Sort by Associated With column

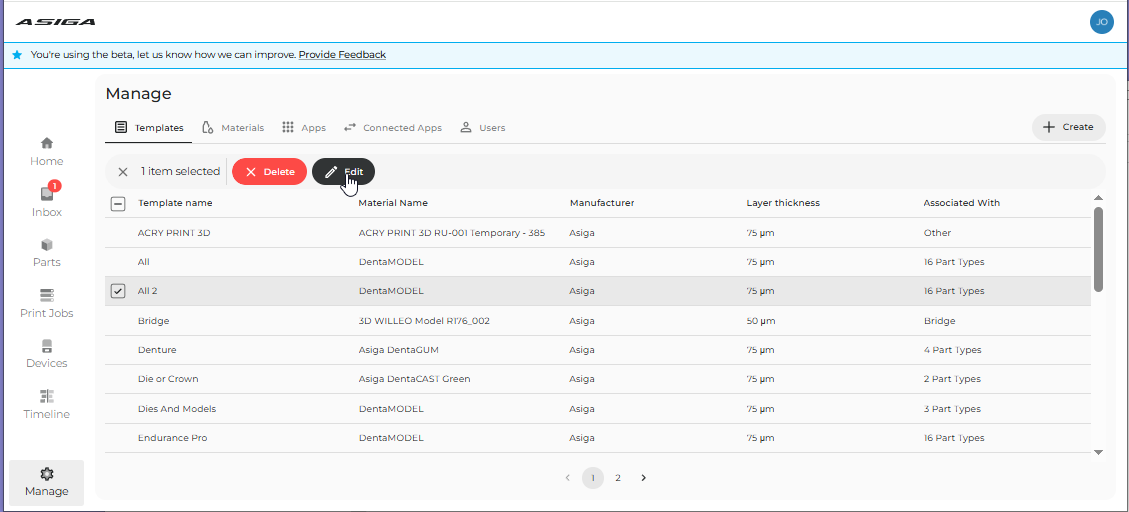click(x=961, y=203)
